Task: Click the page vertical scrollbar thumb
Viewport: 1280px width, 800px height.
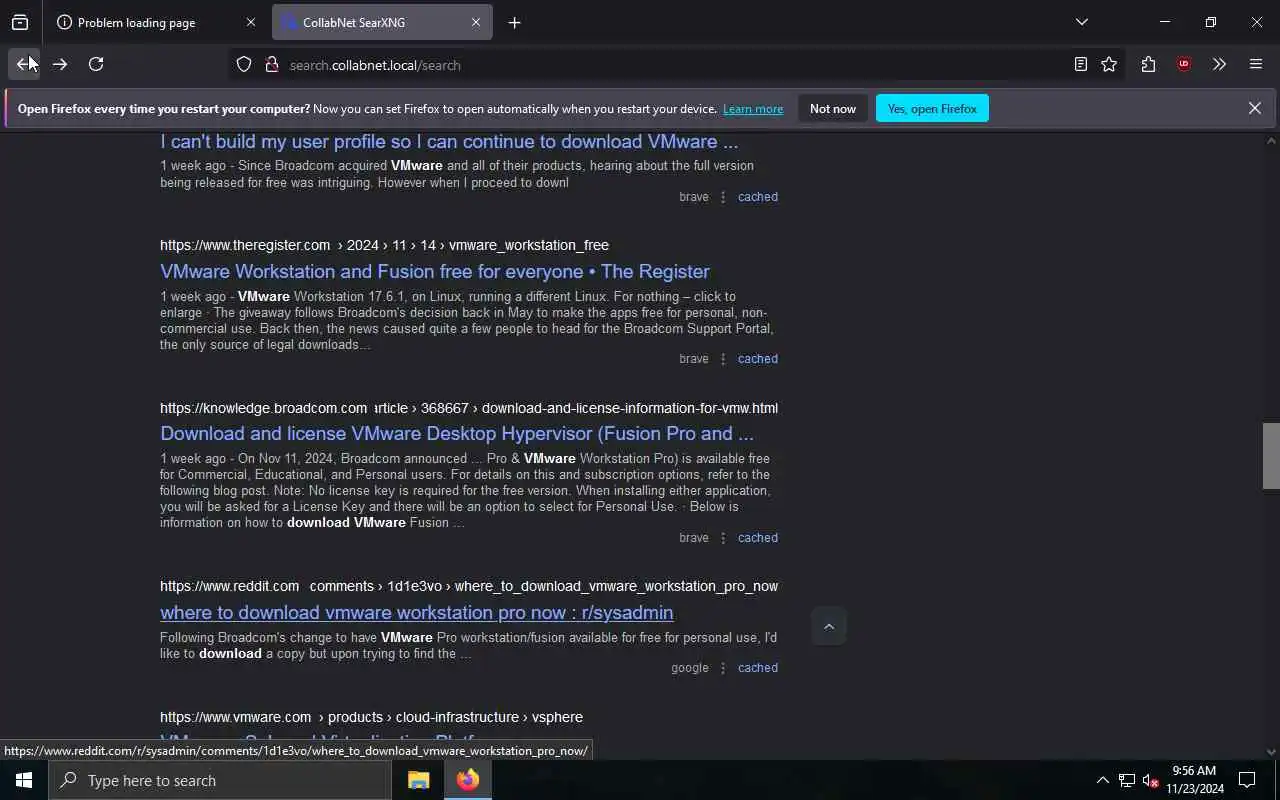Action: [1271, 456]
